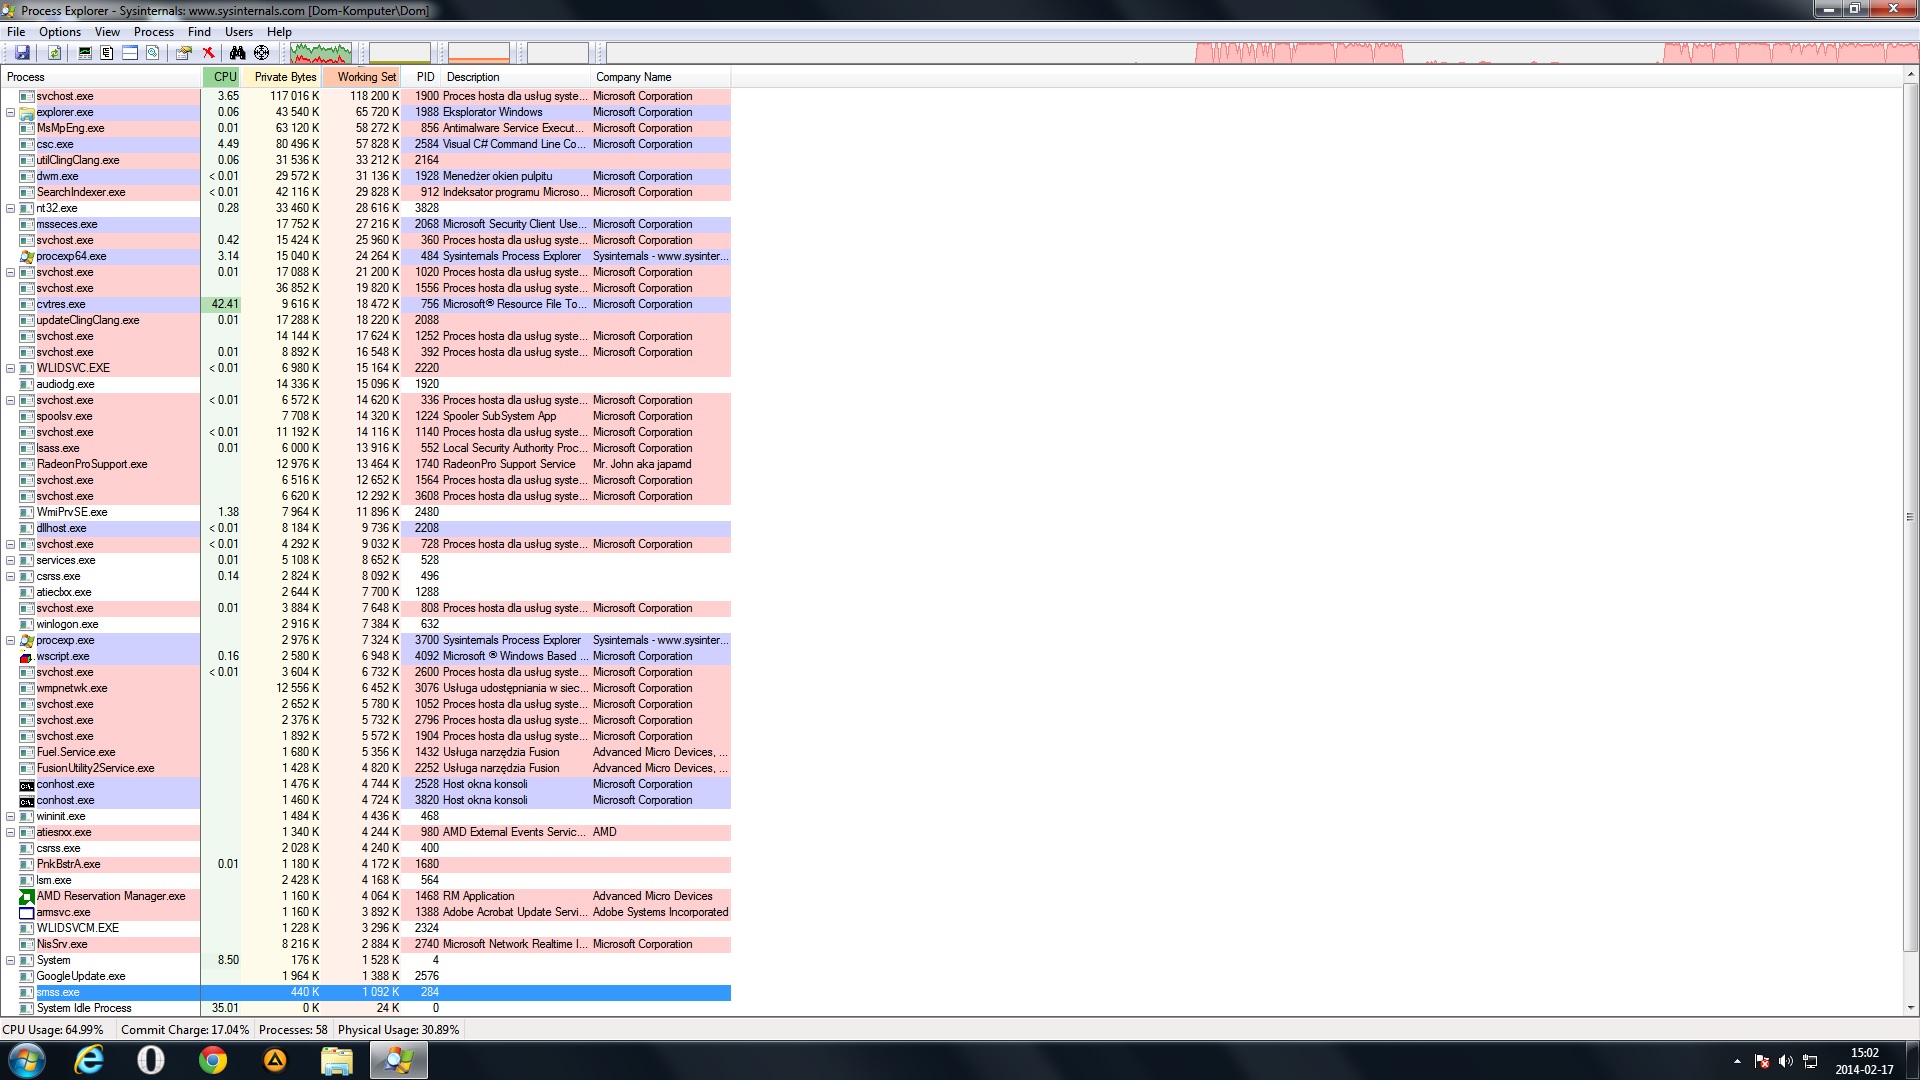The width and height of the screenshot is (1920, 1080).
Task: Click the network tray icon
Action: coord(1810,1061)
